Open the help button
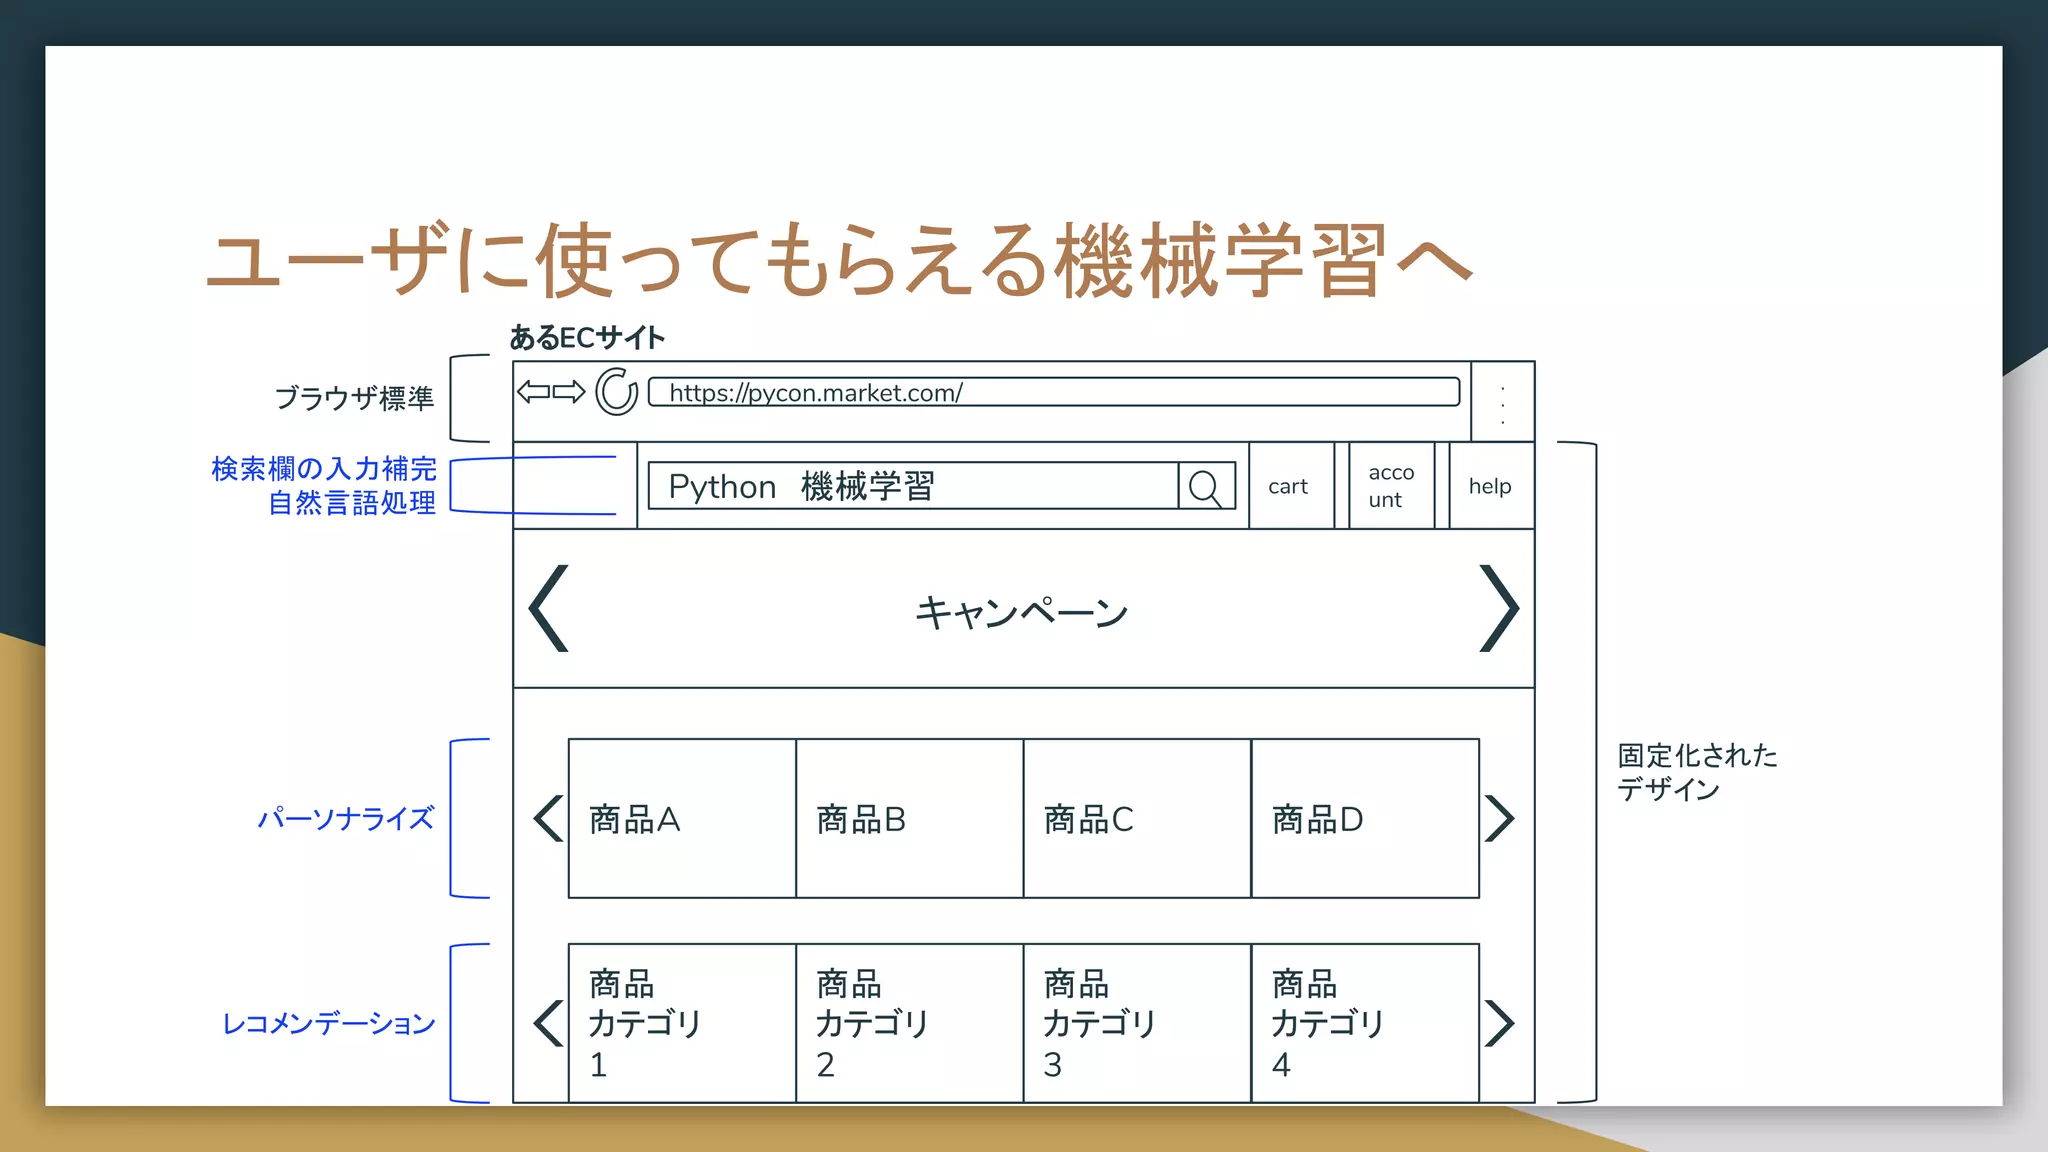This screenshot has height=1152, width=2048. point(1491,486)
